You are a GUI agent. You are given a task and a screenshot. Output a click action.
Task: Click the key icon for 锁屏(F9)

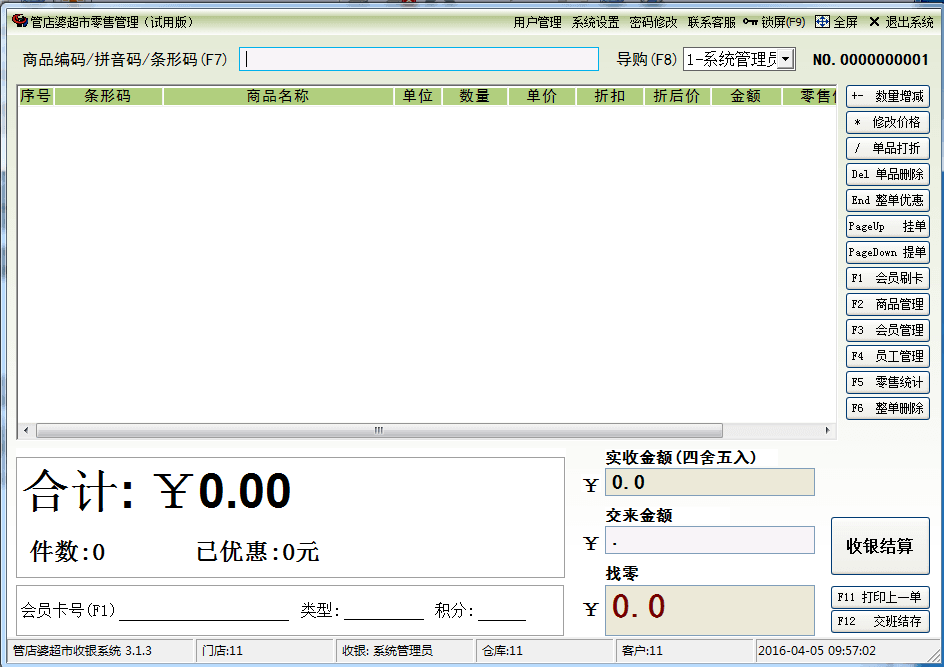pos(750,22)
